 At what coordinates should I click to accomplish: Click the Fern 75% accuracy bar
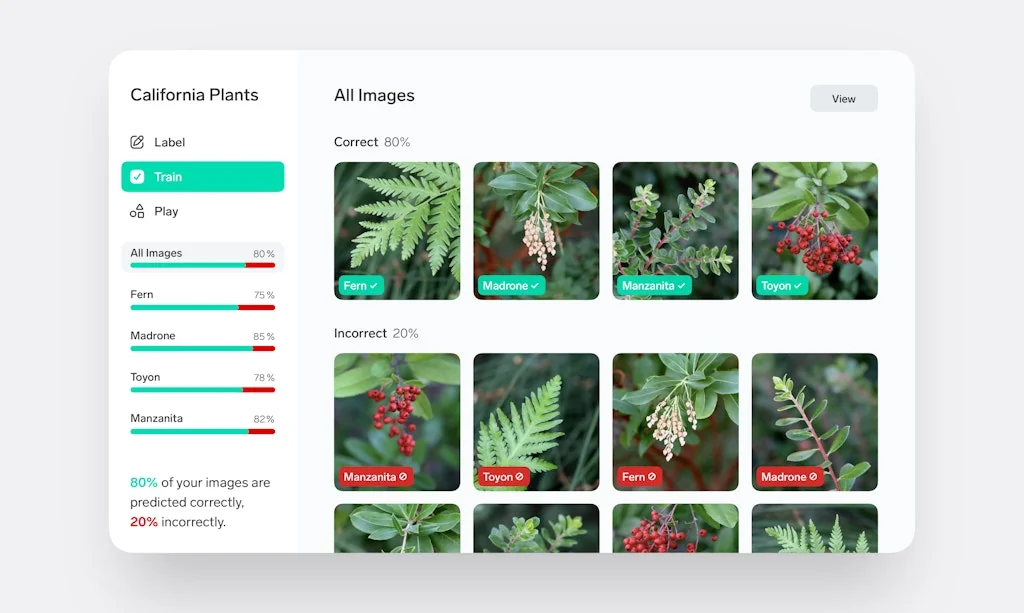click(x=202, y=307)
